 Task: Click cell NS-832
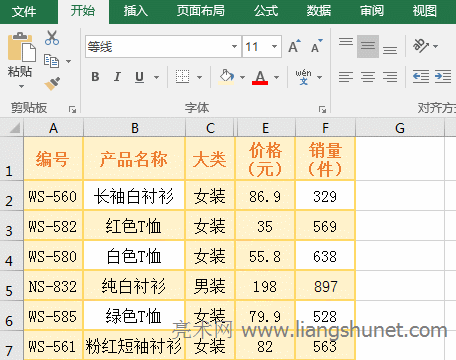pos(53,286)
